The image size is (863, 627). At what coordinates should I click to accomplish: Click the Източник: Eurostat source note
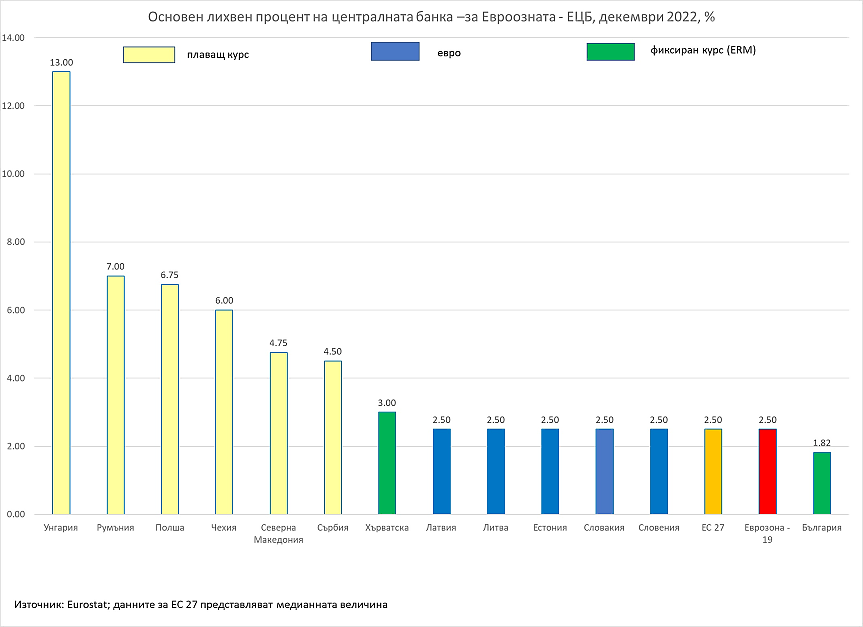coord(201,604)
